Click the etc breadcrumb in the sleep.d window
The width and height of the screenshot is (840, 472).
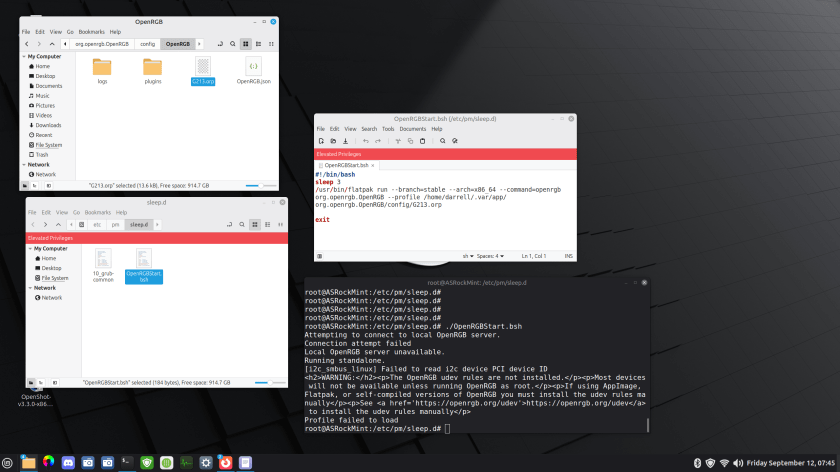[x=98, y=225]
